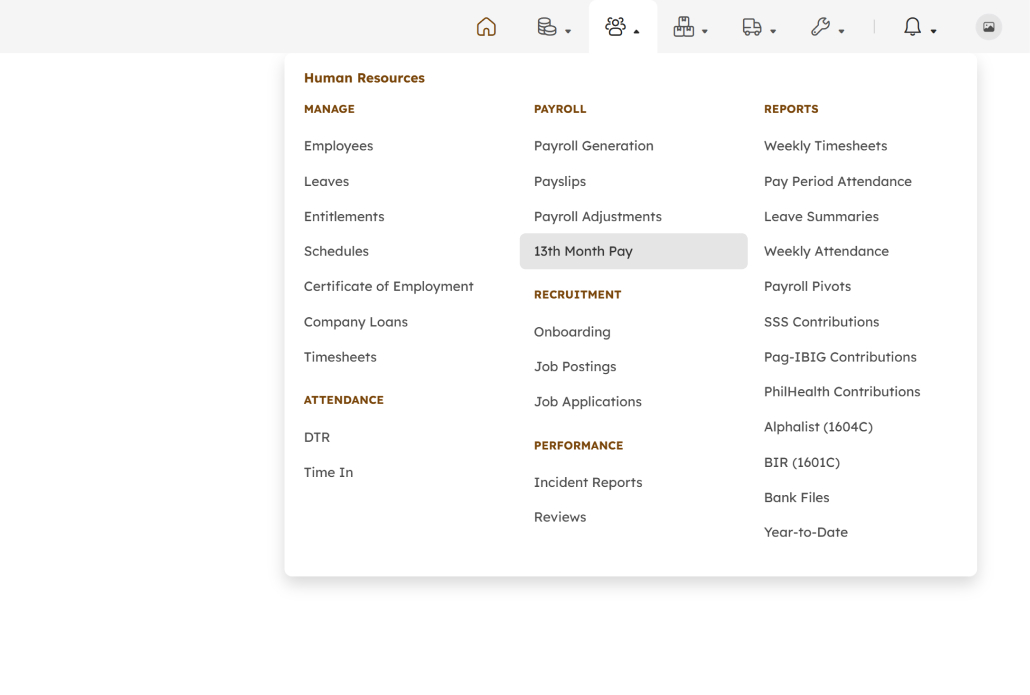Open the notifications bell icon

click(912, 27)
